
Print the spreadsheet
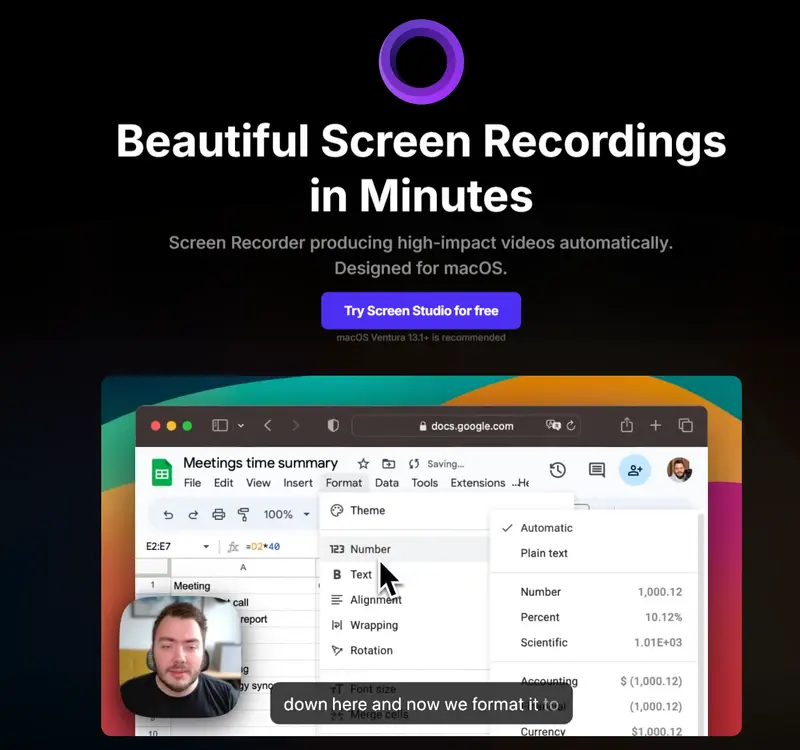[218, 512]
